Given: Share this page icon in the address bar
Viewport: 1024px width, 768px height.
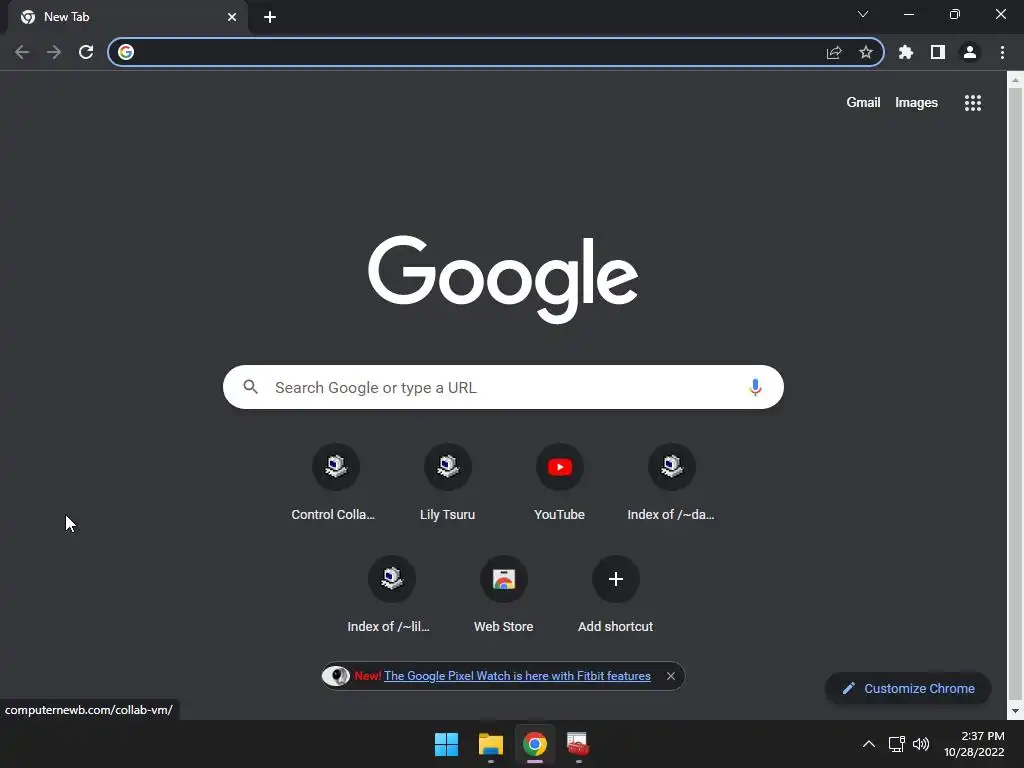Looking at the screenshot, I should coord(834,52).
